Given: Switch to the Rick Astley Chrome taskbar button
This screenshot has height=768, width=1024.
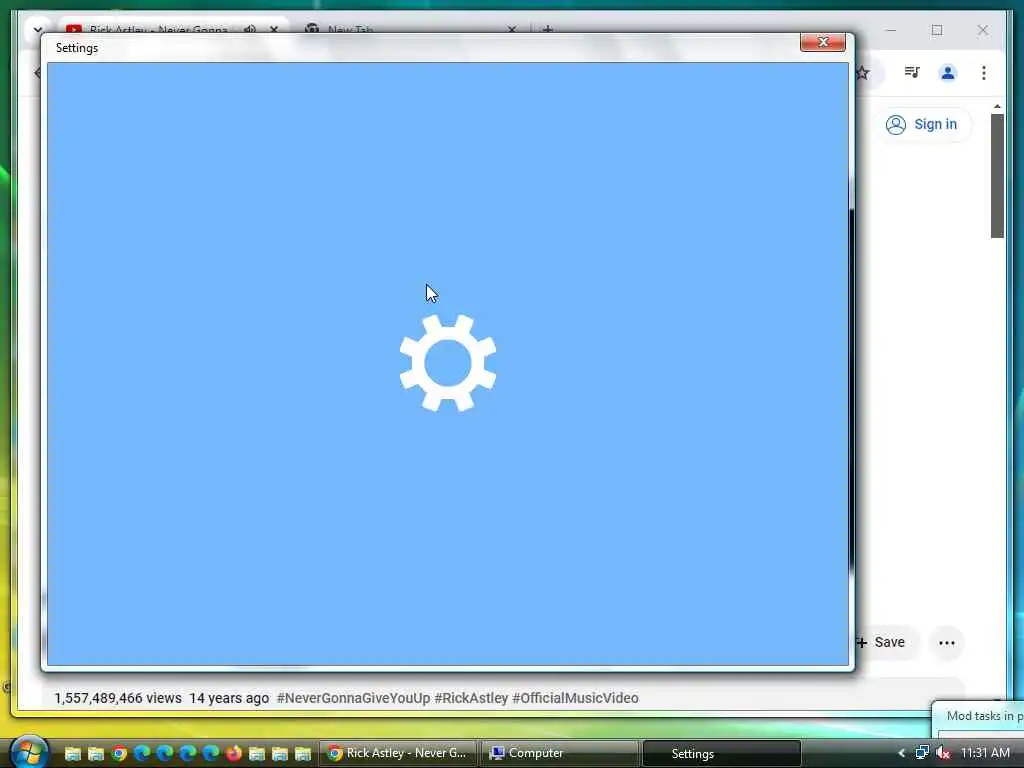Looking at the screenshot, I should click(x=398, y=753).
